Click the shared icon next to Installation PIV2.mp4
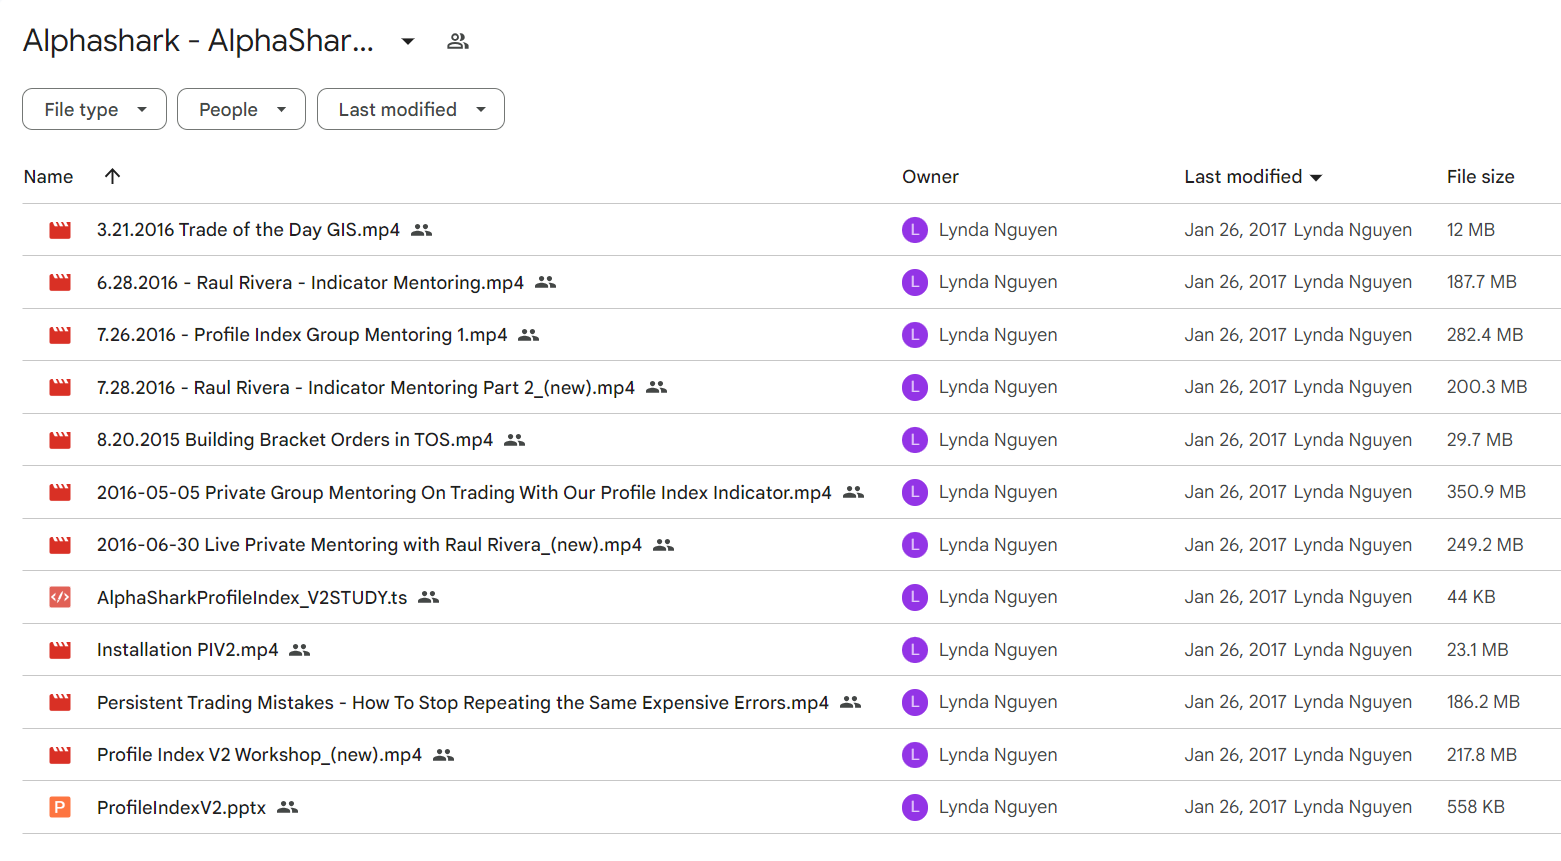The width and height of the screenshot is (1561, 861). click(300, 650)
